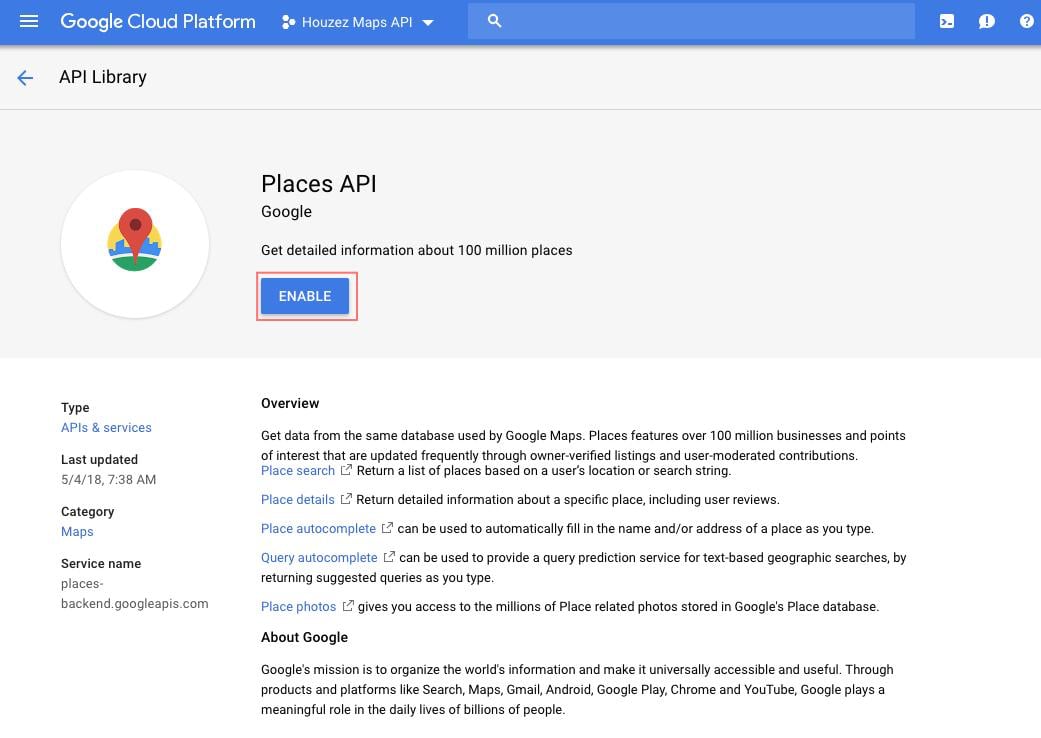
Task: Click the search magnifier icon
Action: click(494, 21)
